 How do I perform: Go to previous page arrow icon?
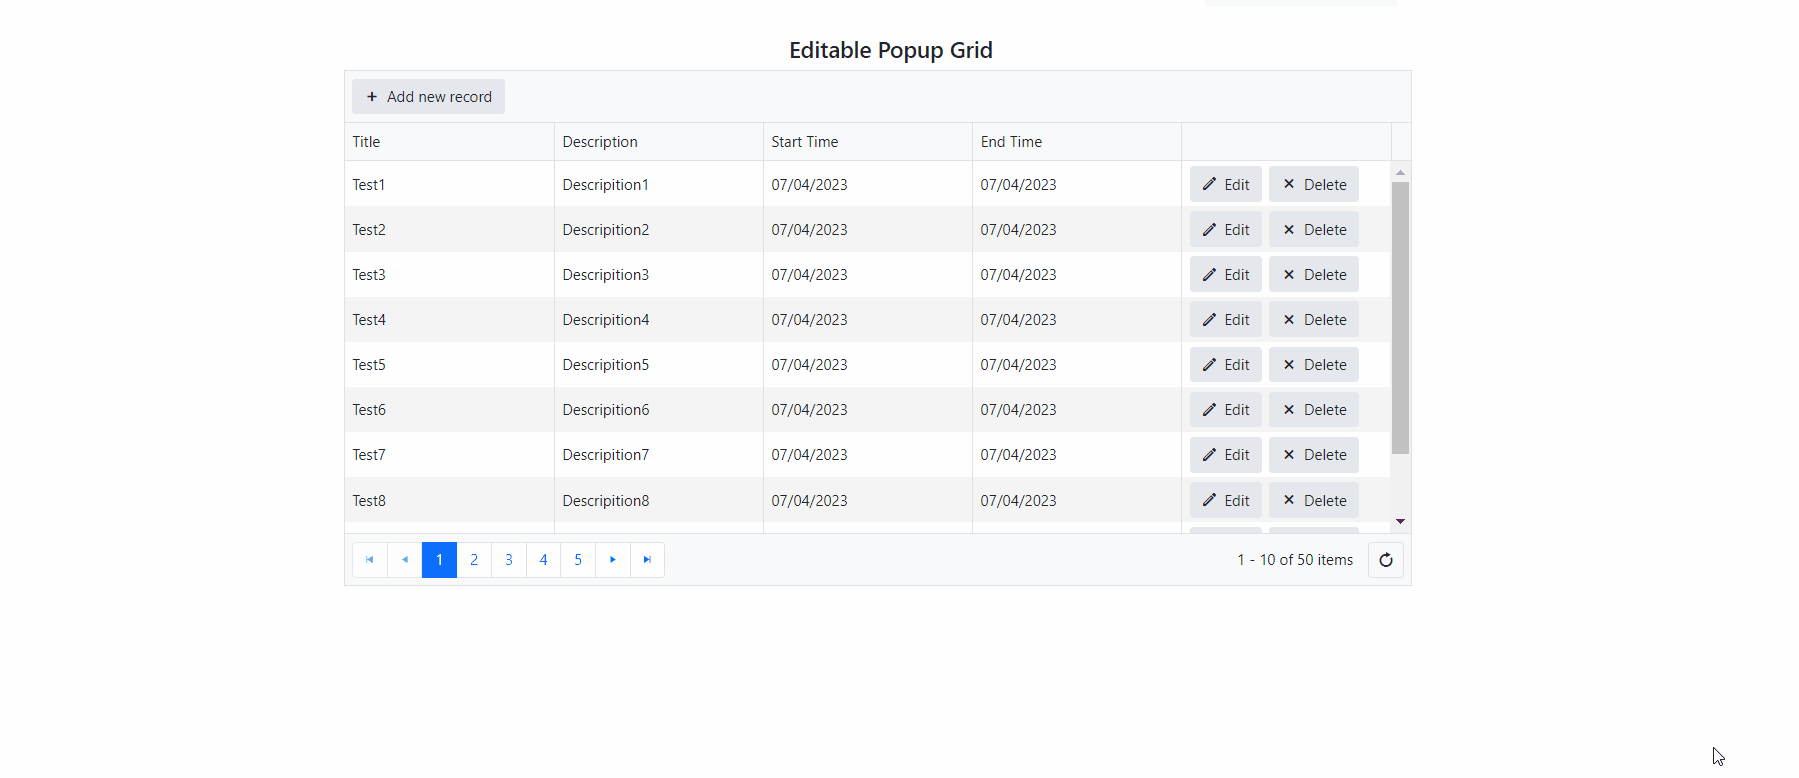point(405,560)
